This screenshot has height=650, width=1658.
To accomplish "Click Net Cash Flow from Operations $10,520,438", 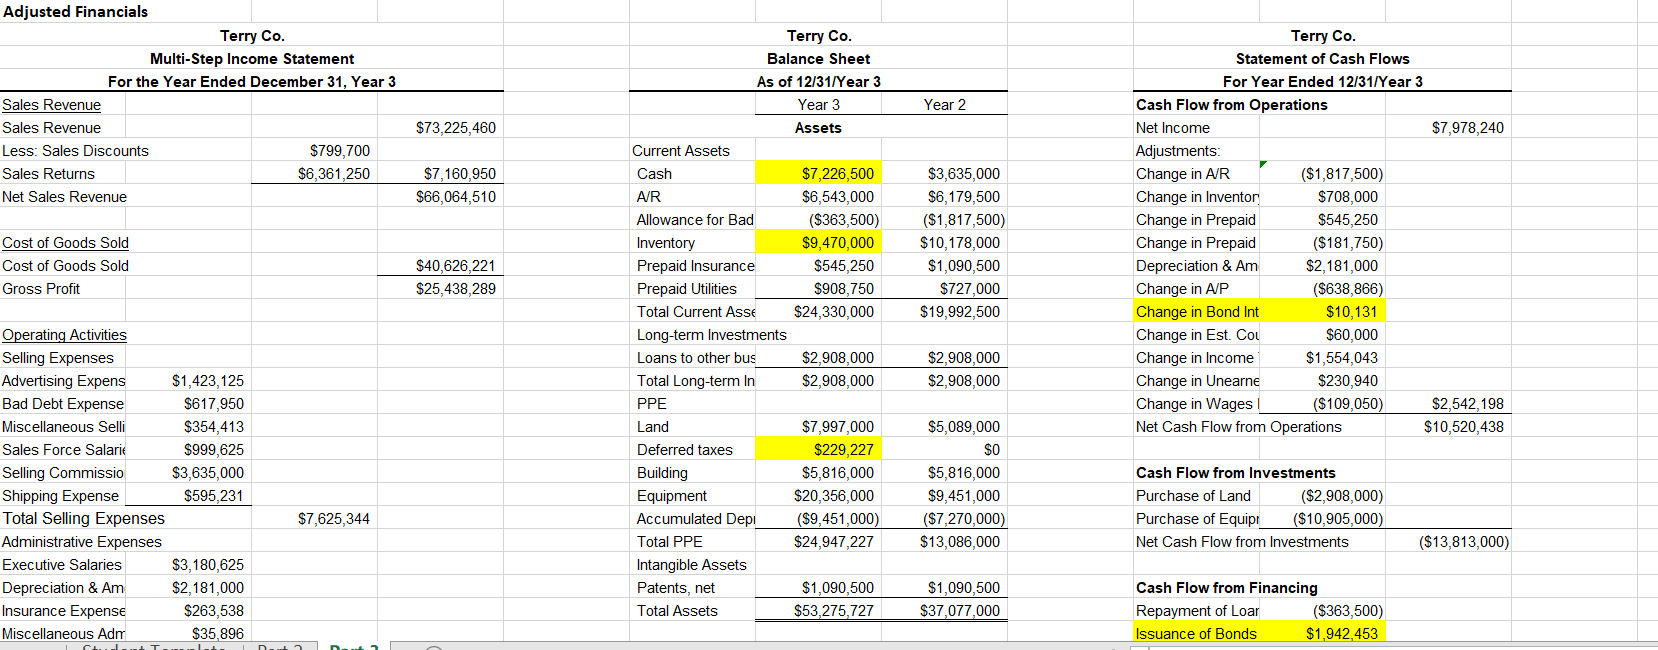I will coord(1464,427).
